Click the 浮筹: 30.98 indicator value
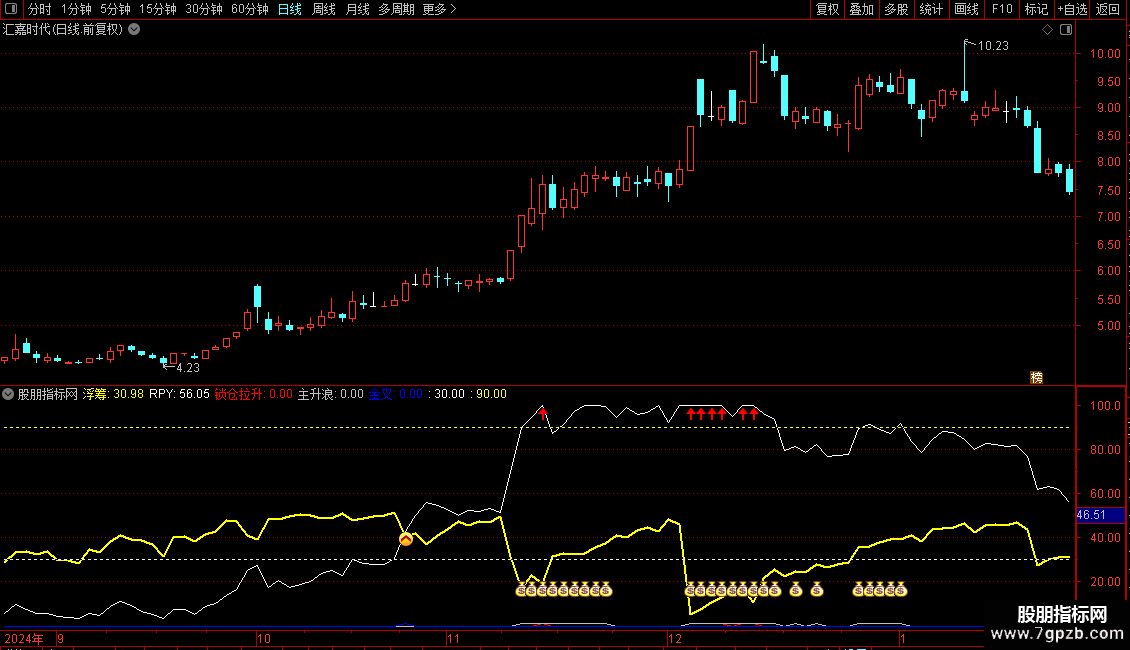Screen dimensions: 1130x650 click(x=113, y=394)
